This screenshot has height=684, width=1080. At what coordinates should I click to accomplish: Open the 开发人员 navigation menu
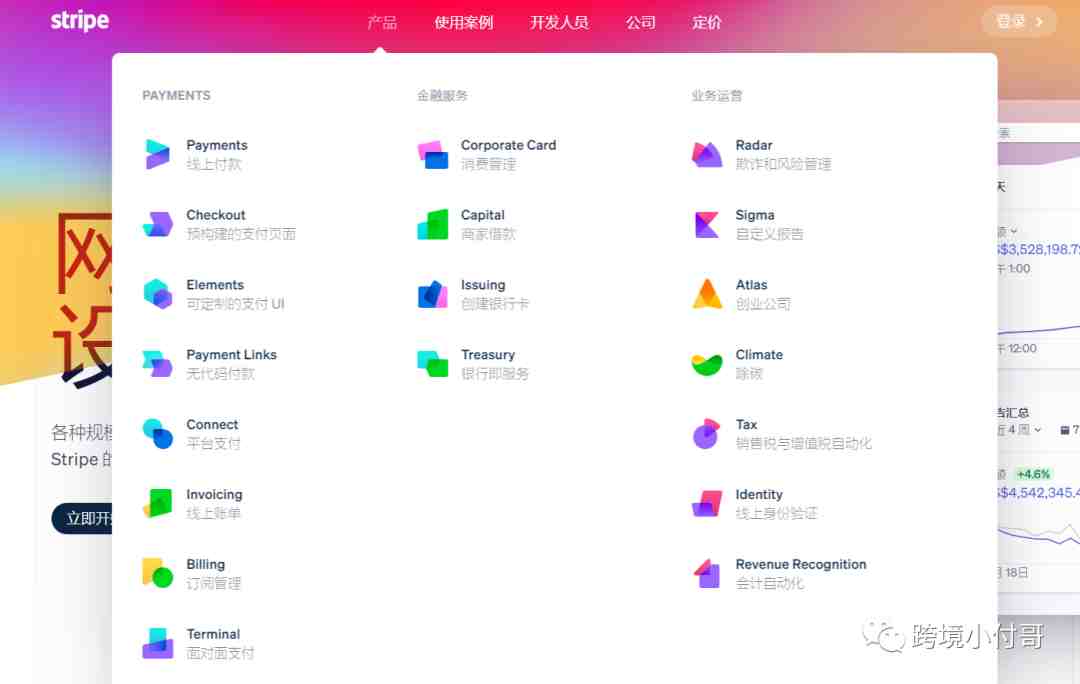pyautogui.click(x=559, y=23)
